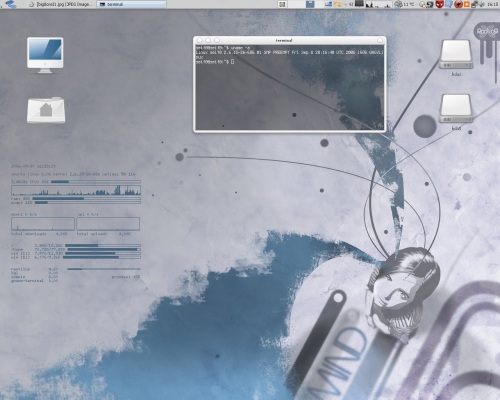Click the terminal window title bar
The image size is (500, 400).
[x=289, y=40]
